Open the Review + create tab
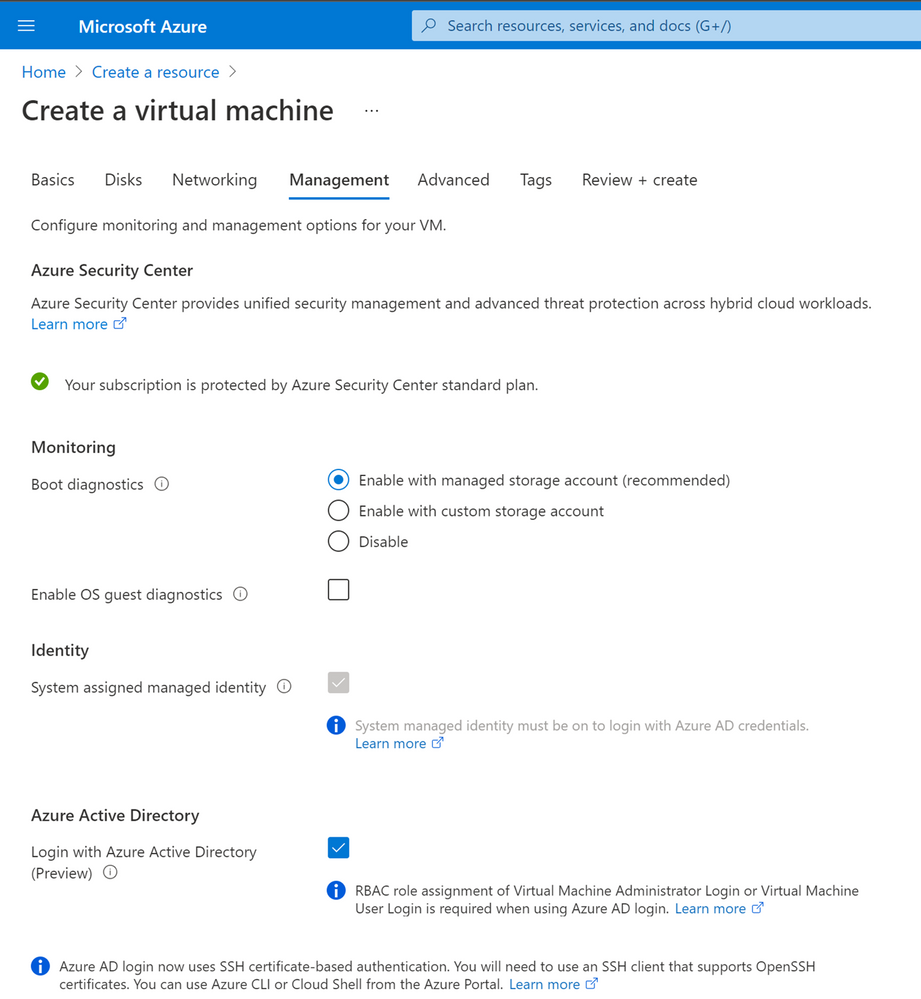 point(639,180)
